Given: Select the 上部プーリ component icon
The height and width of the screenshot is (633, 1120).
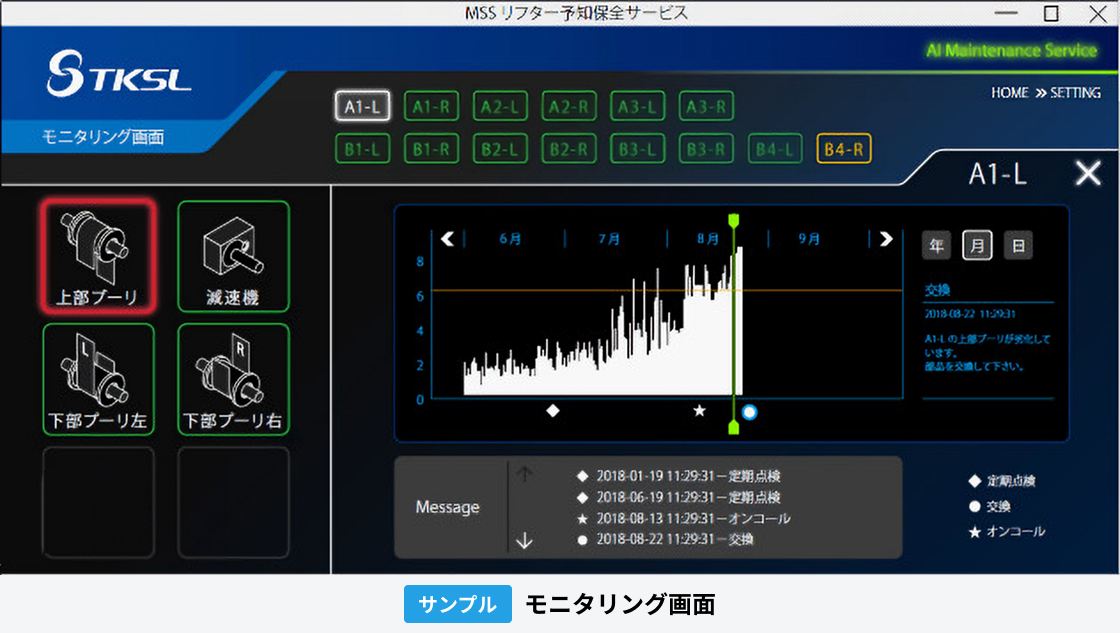Looking at the screenshot, I should (x=98, y=256).
